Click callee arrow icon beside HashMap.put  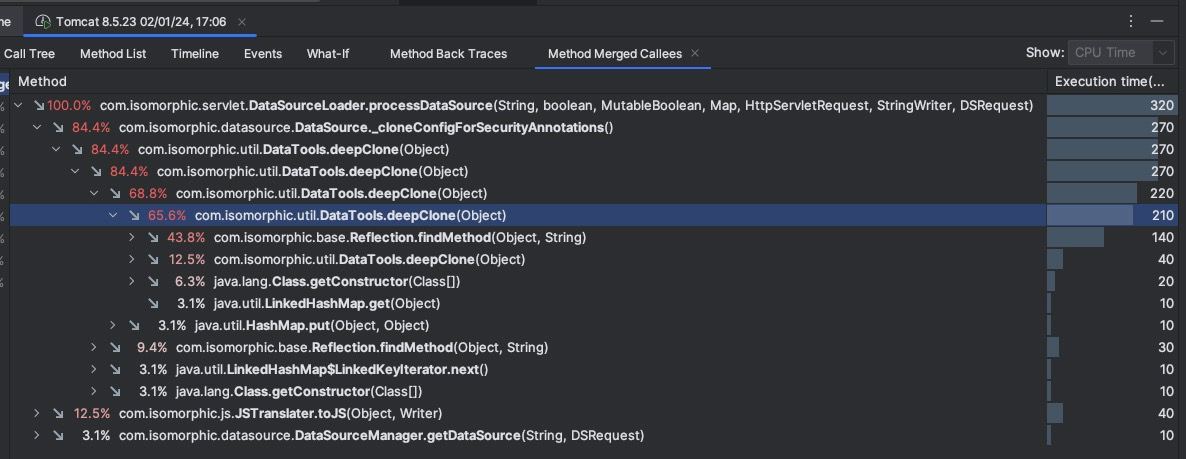(x=134, y=326)
